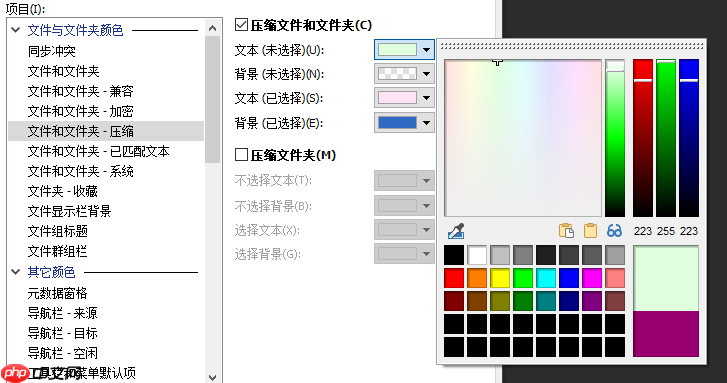Screen dimensions: 727x383
Task: Pick the dark red palette swatch
Action: coord(454,301)
